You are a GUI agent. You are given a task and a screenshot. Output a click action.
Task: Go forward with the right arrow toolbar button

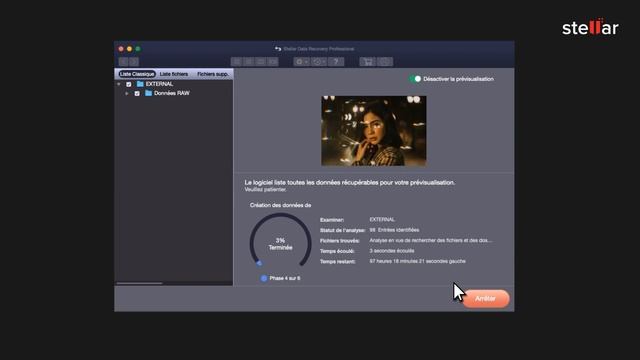click(x=134, y=62)
